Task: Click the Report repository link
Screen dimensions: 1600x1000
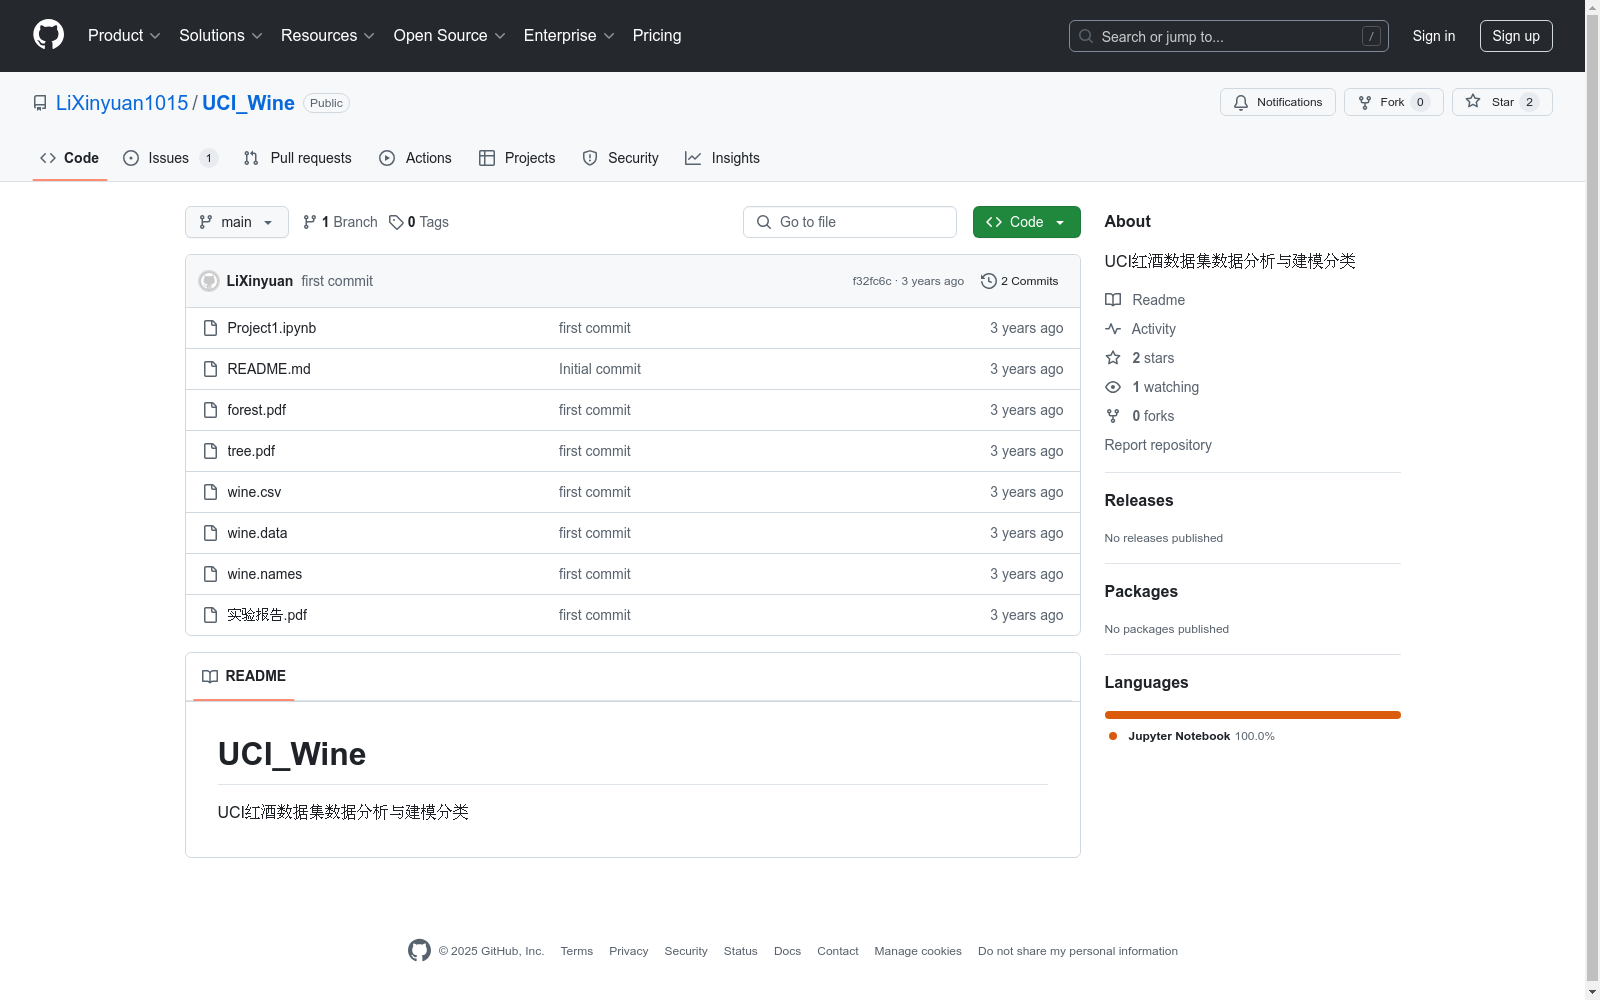Action: point(1158,445)
